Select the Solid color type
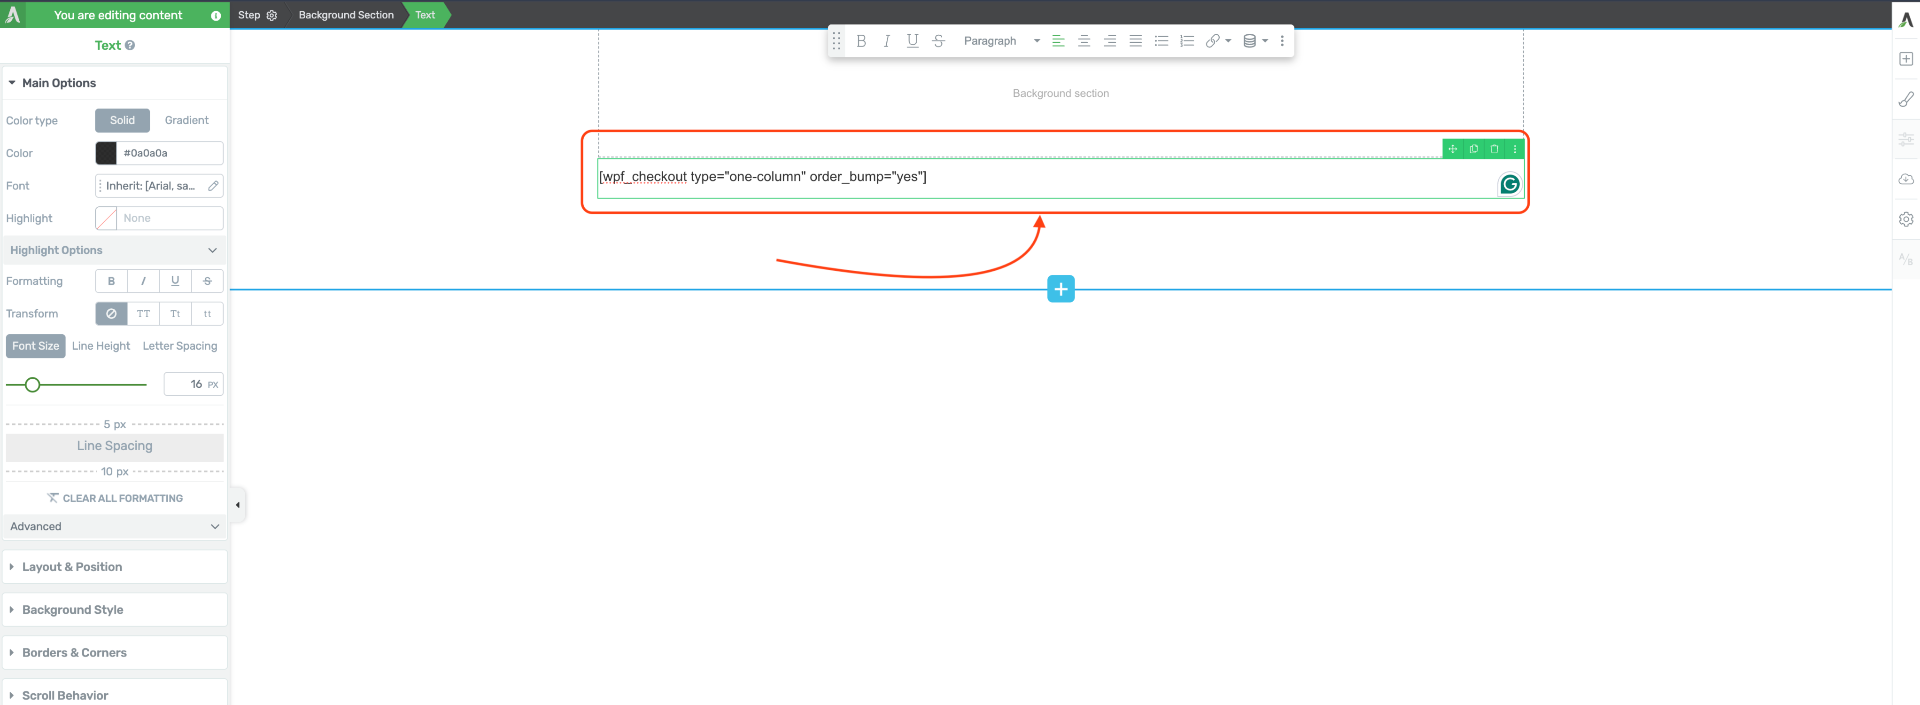The width and height of the screenshot is (1920, 705). coord(122,120)
